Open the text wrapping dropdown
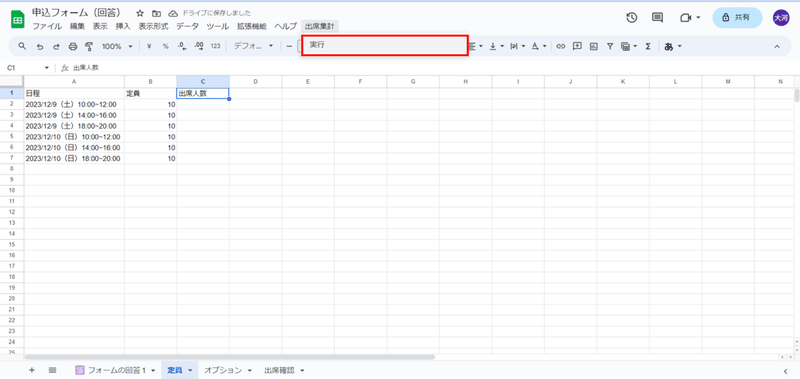 [517, 46]
